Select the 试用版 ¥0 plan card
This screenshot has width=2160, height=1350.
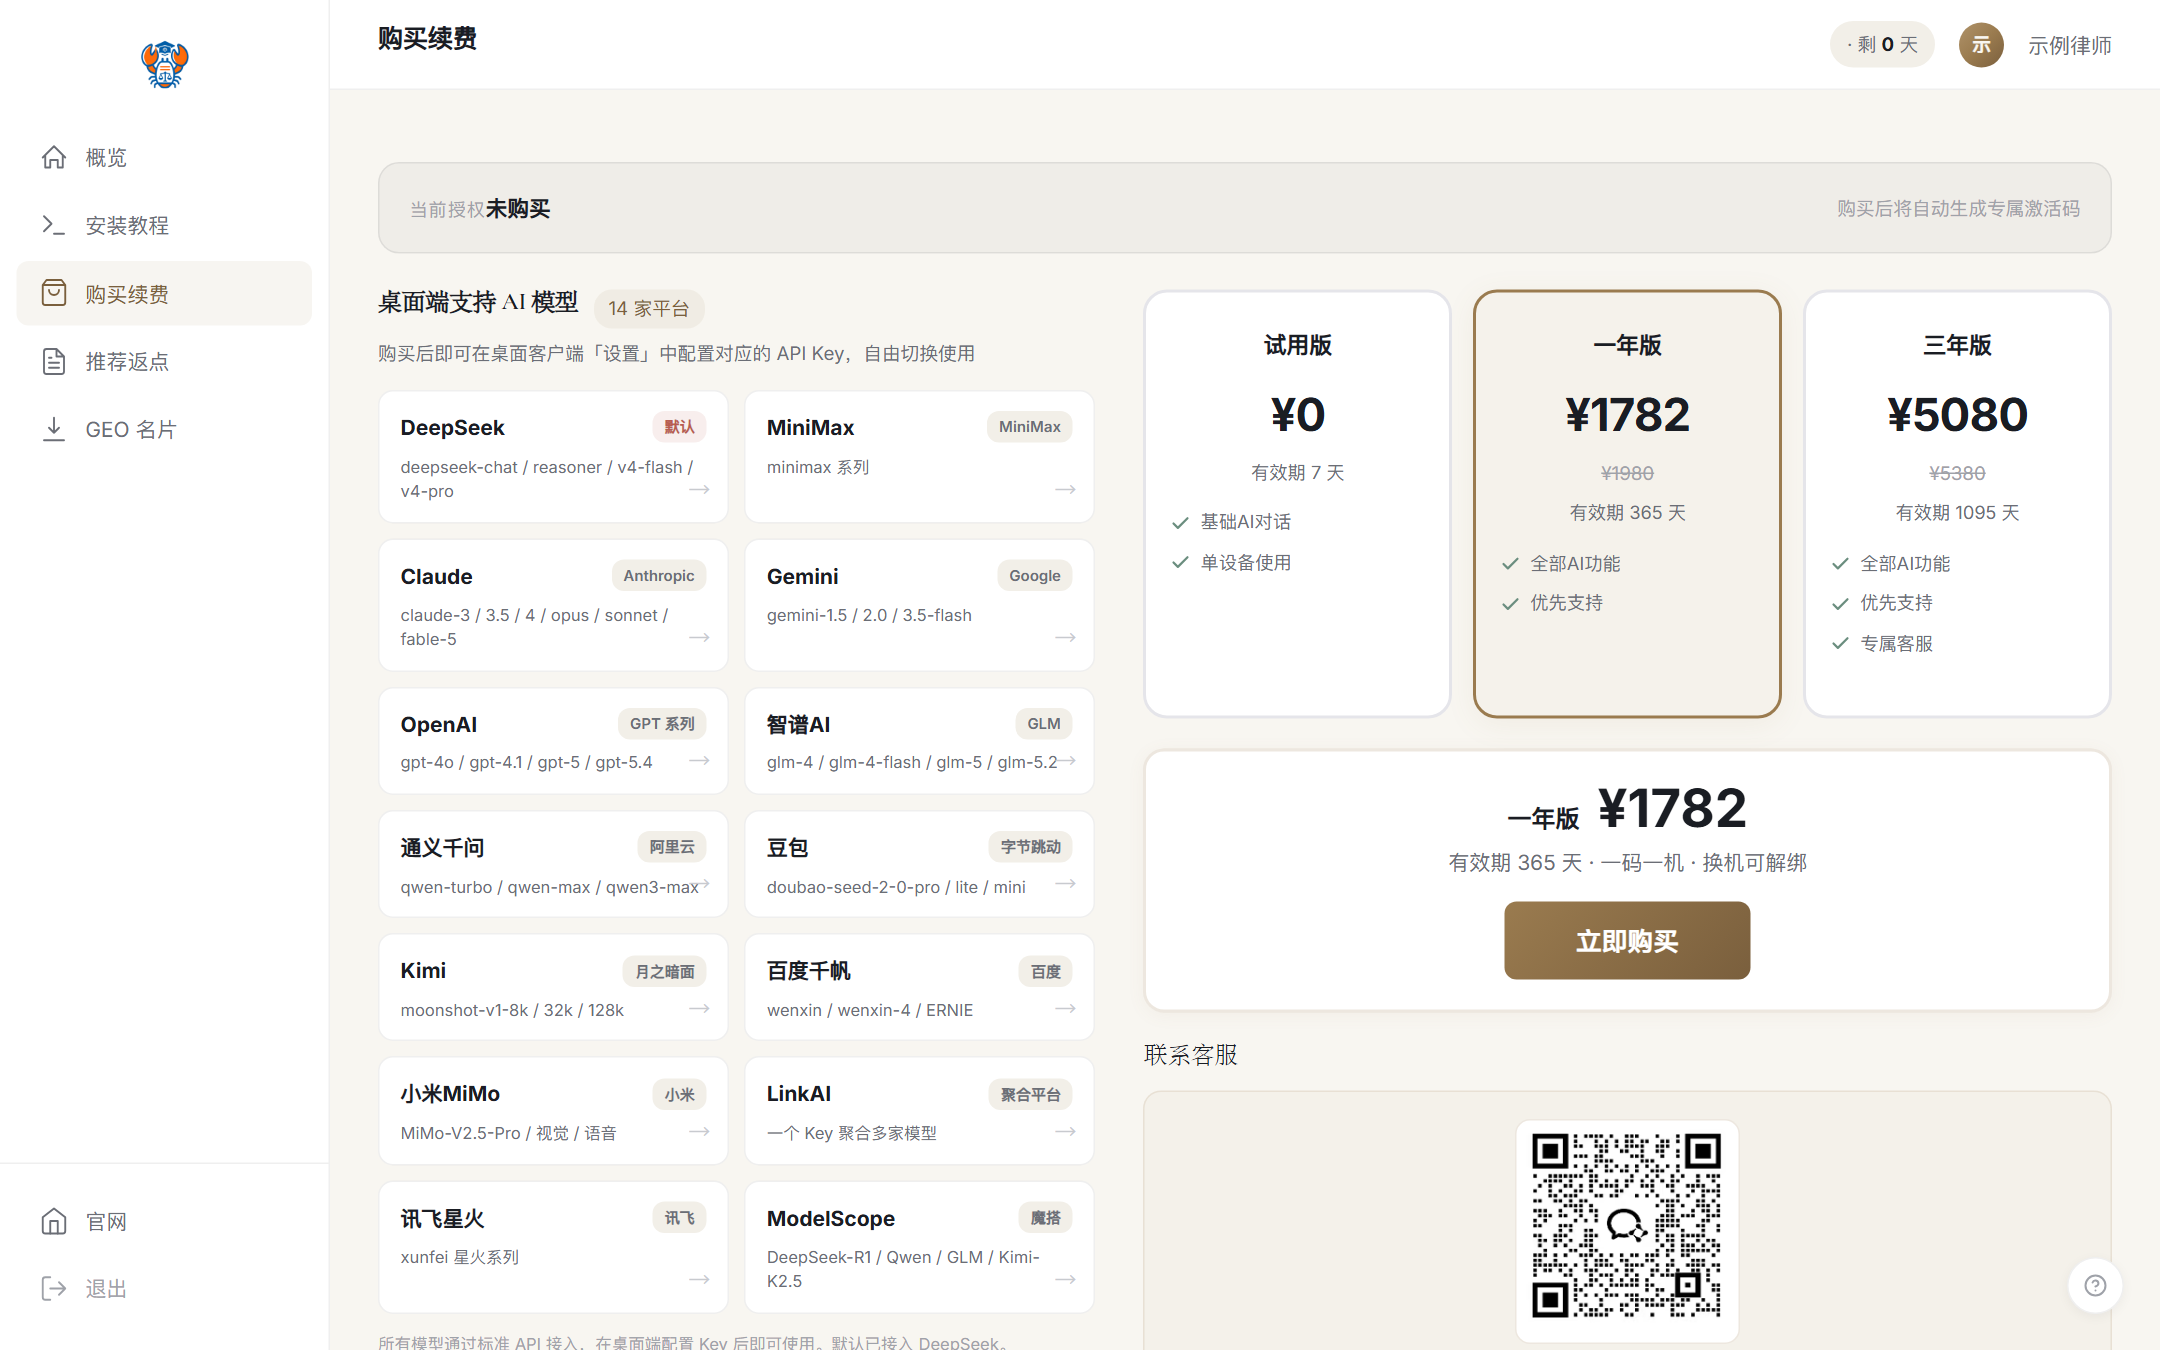(x=1297, y=504)
